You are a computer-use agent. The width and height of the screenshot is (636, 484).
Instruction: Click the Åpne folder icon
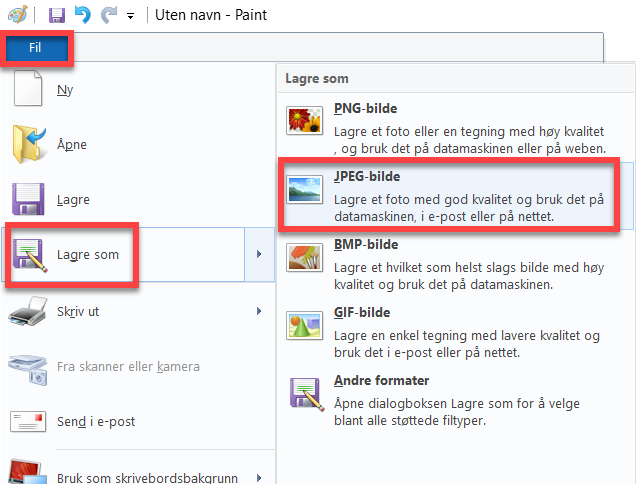29,145
